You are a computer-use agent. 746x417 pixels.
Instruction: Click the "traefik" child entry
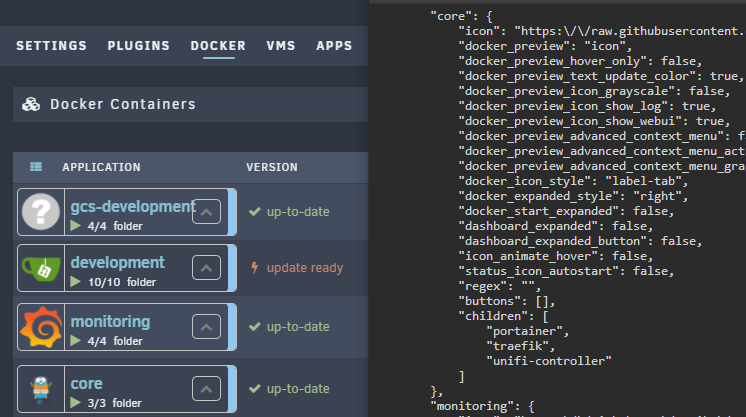pyautogui.click(x=520, y=346)
